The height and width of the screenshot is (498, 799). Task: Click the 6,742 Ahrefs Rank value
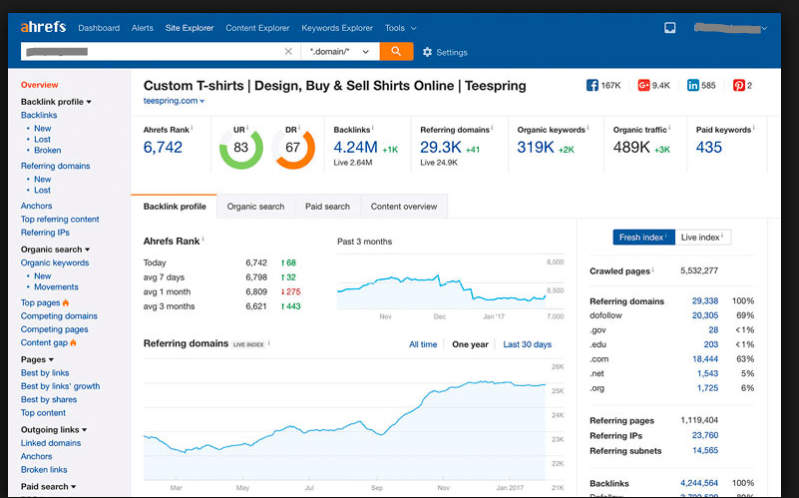[163, 147]
